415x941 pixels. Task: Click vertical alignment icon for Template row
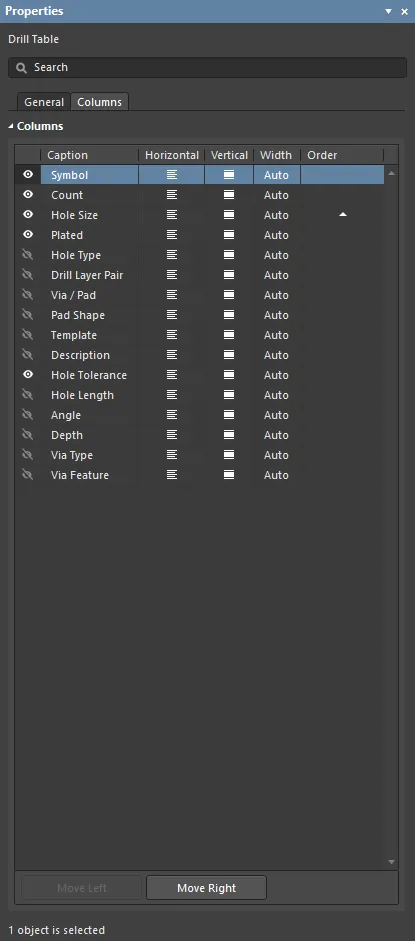[x=228, y=335]
